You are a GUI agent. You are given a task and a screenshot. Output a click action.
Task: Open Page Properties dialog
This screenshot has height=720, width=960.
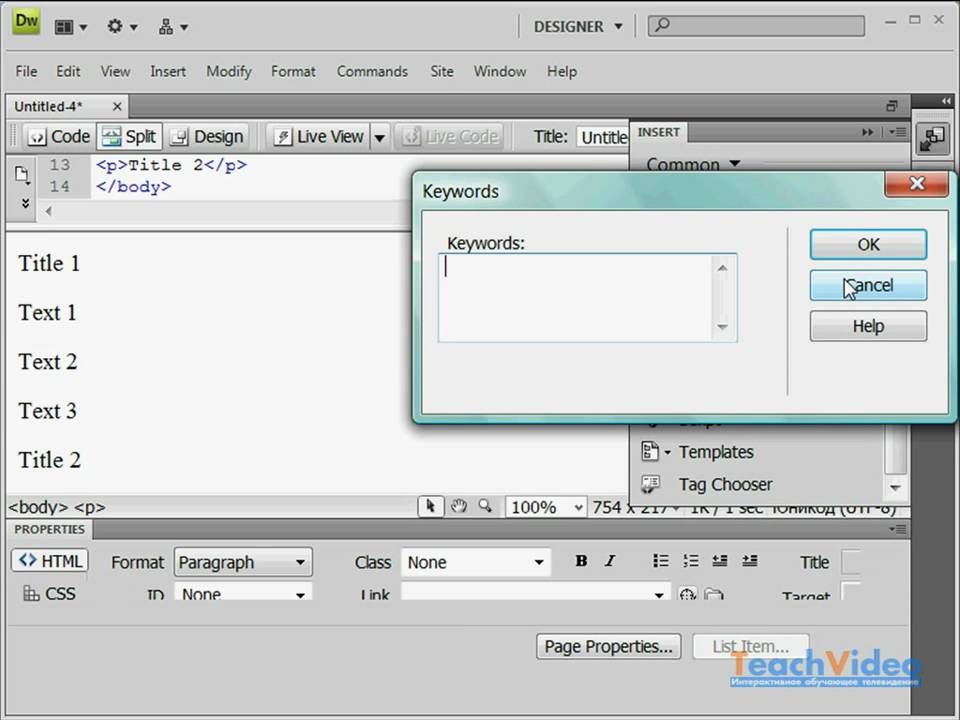coord(609,647)
